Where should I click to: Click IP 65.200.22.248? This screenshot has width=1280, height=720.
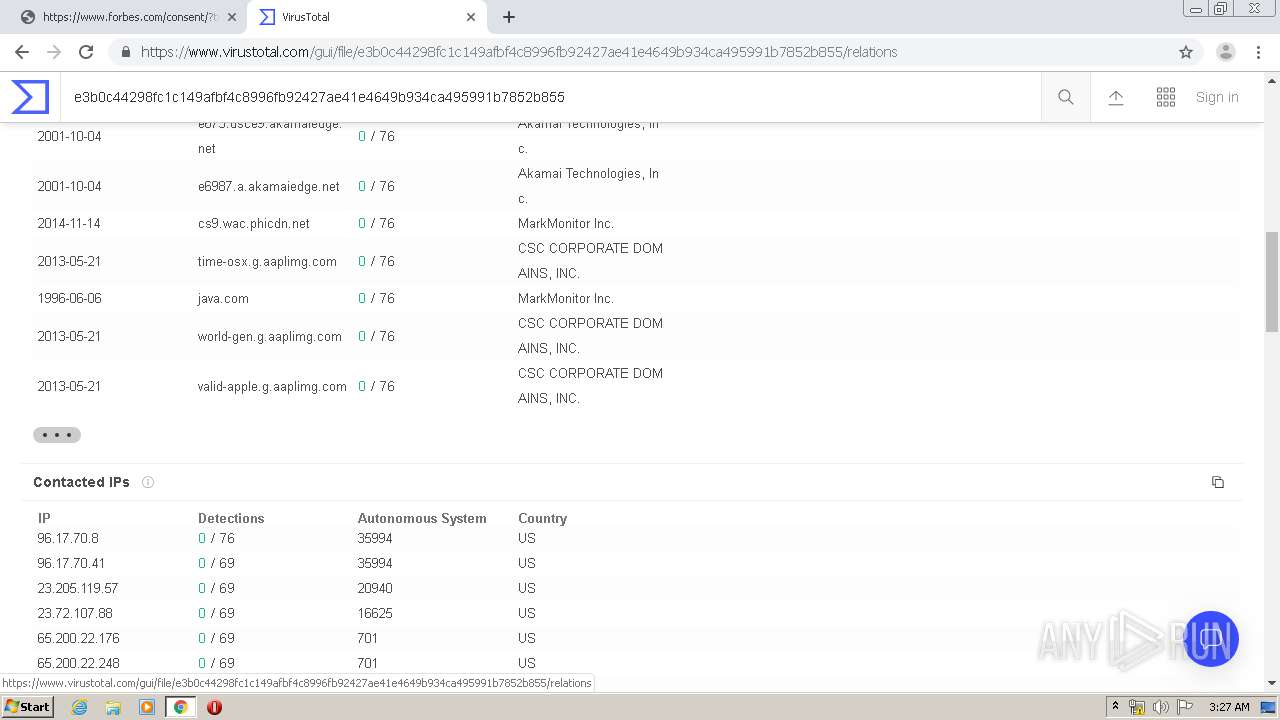(x=78, y=663)
